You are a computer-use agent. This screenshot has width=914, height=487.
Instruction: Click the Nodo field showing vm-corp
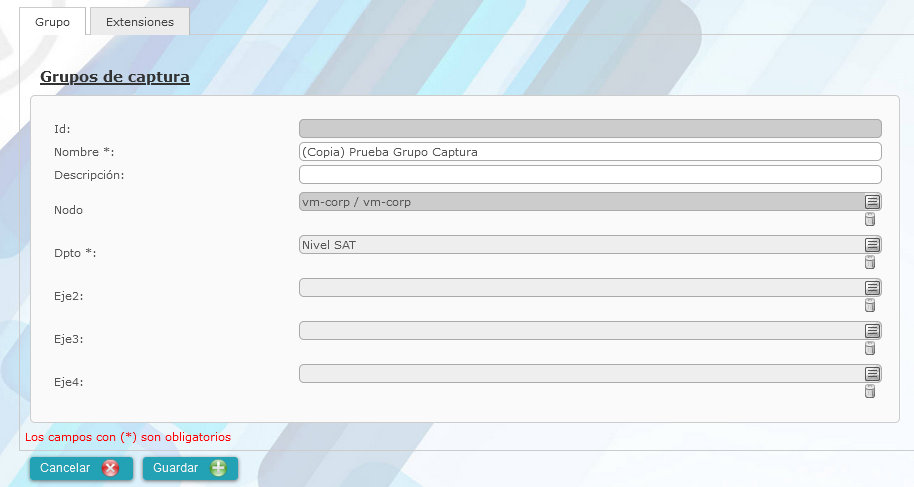pos(580,202)
